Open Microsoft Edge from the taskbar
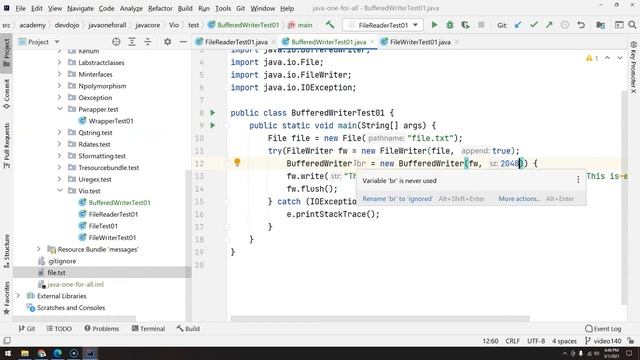This screenshot has height=360, width=640. click(x=58, y=353)
